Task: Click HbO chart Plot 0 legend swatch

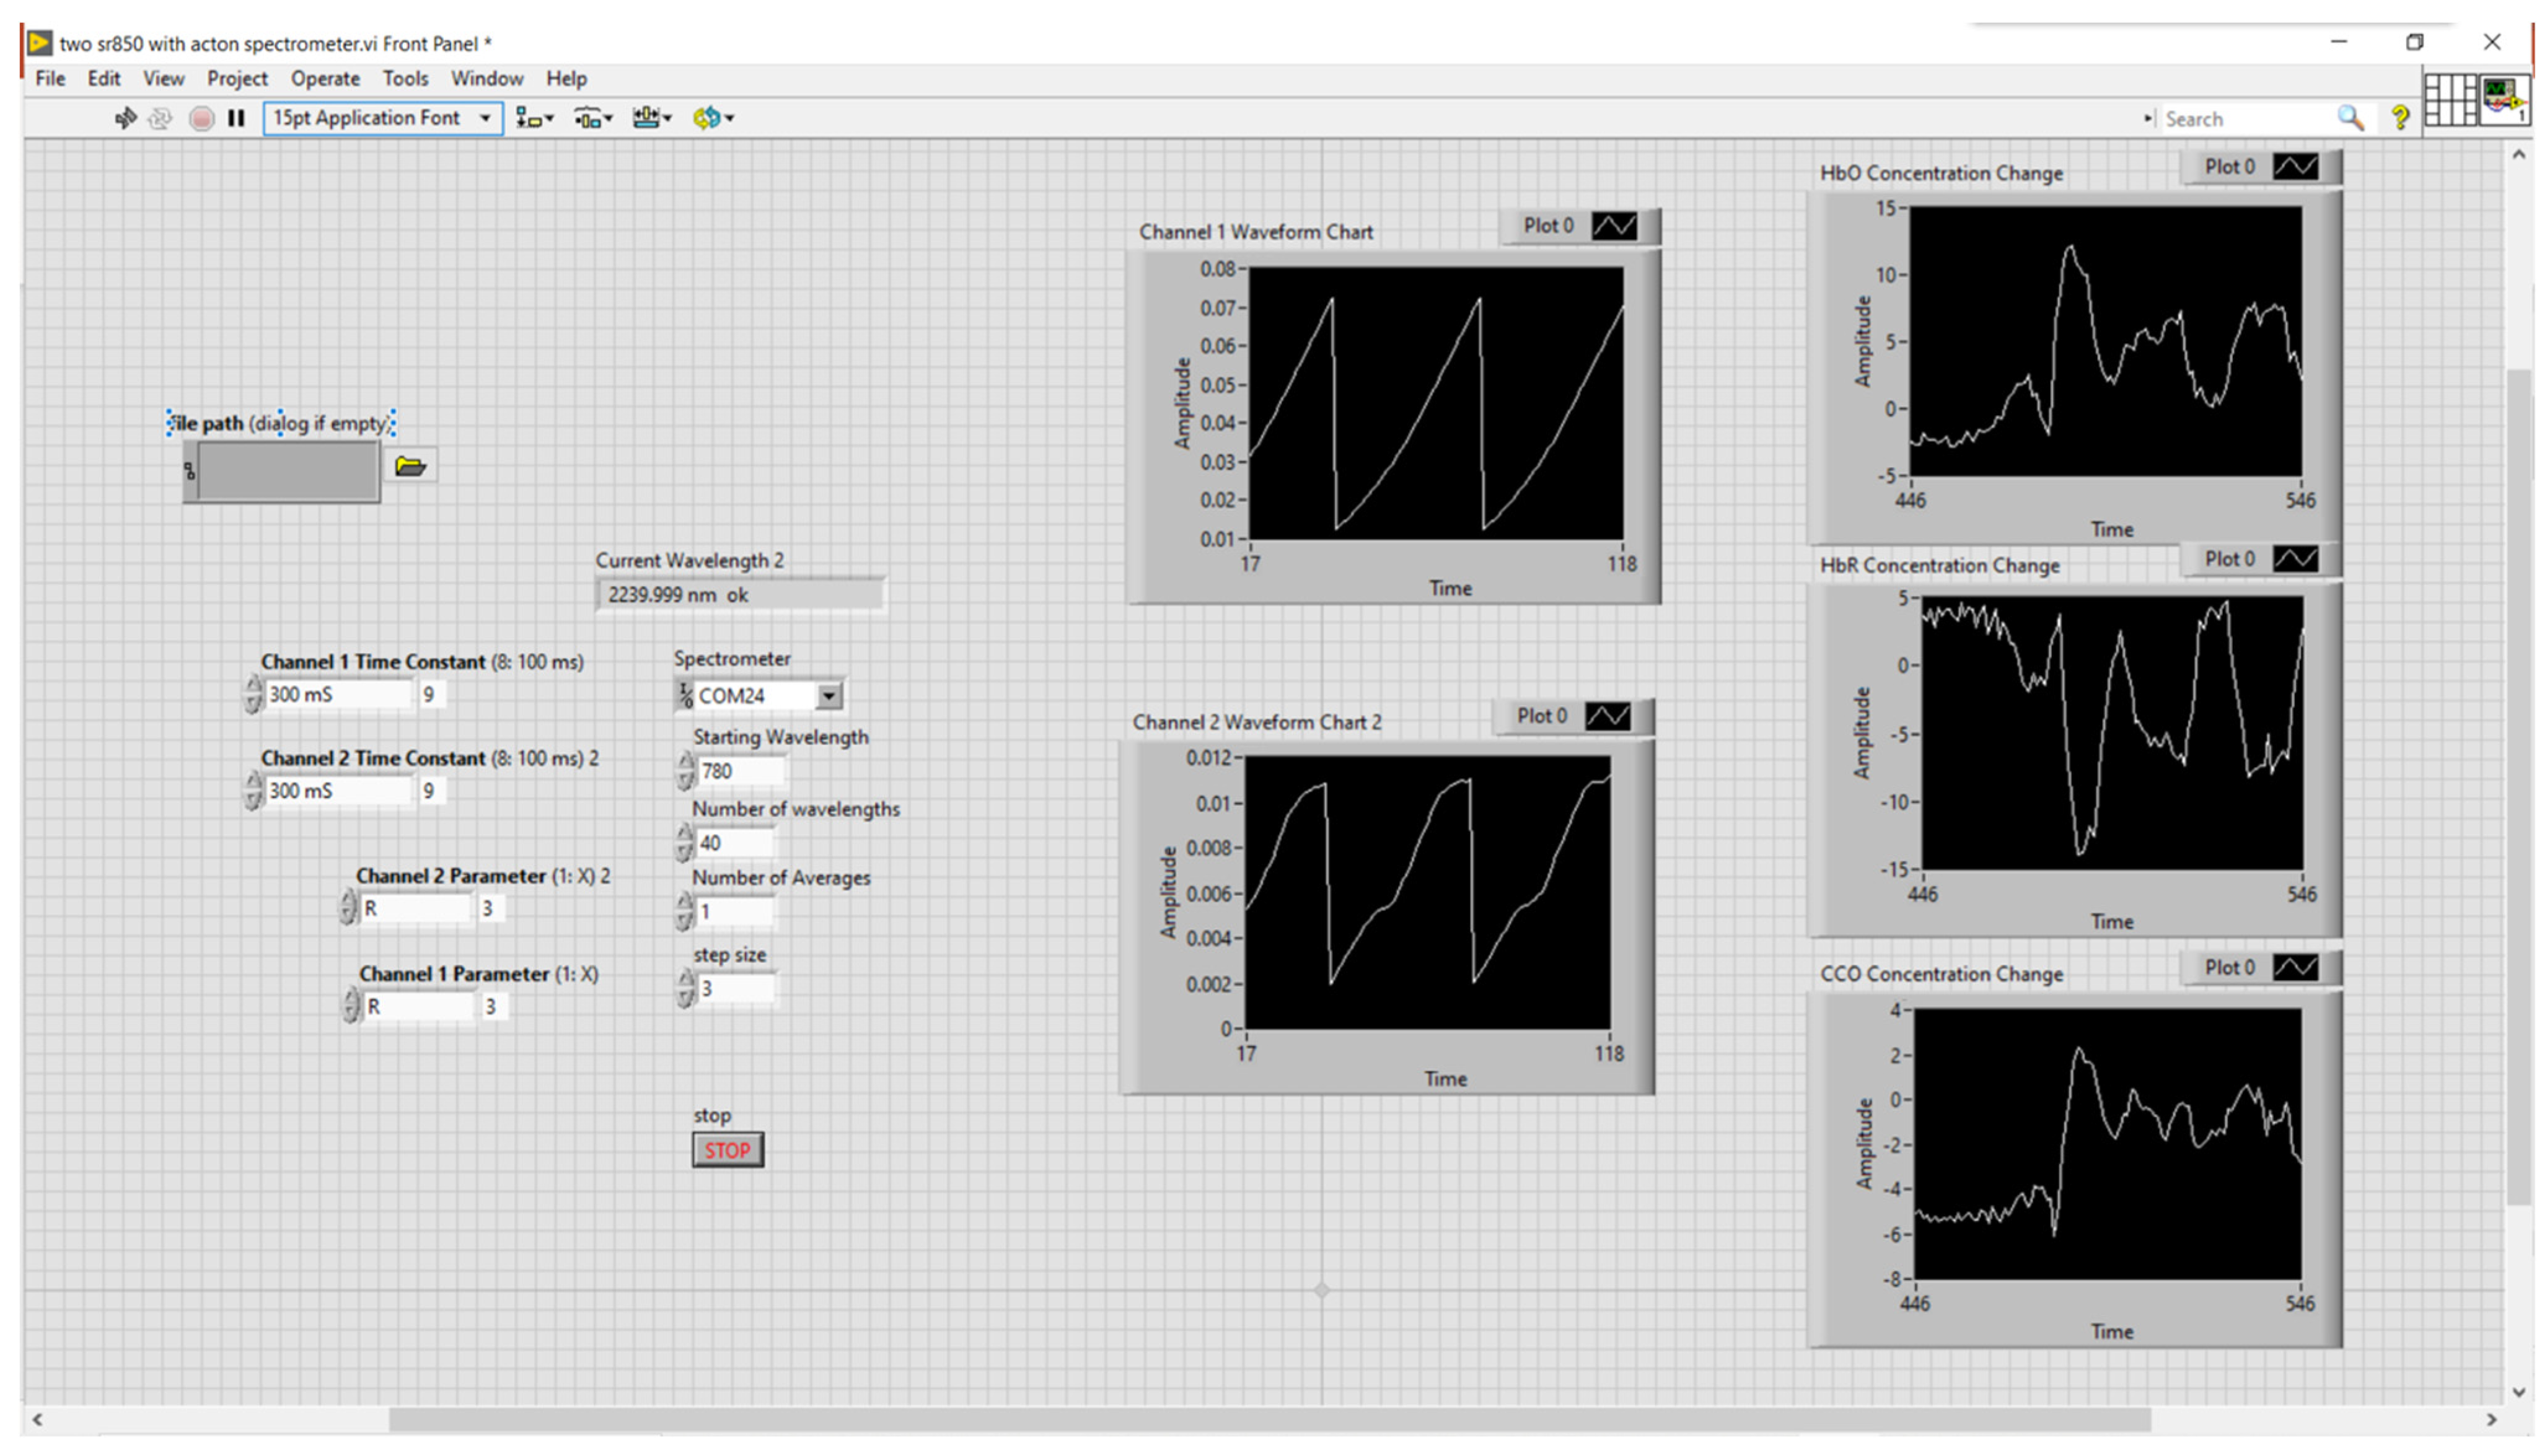Action: coord(2295,167)
